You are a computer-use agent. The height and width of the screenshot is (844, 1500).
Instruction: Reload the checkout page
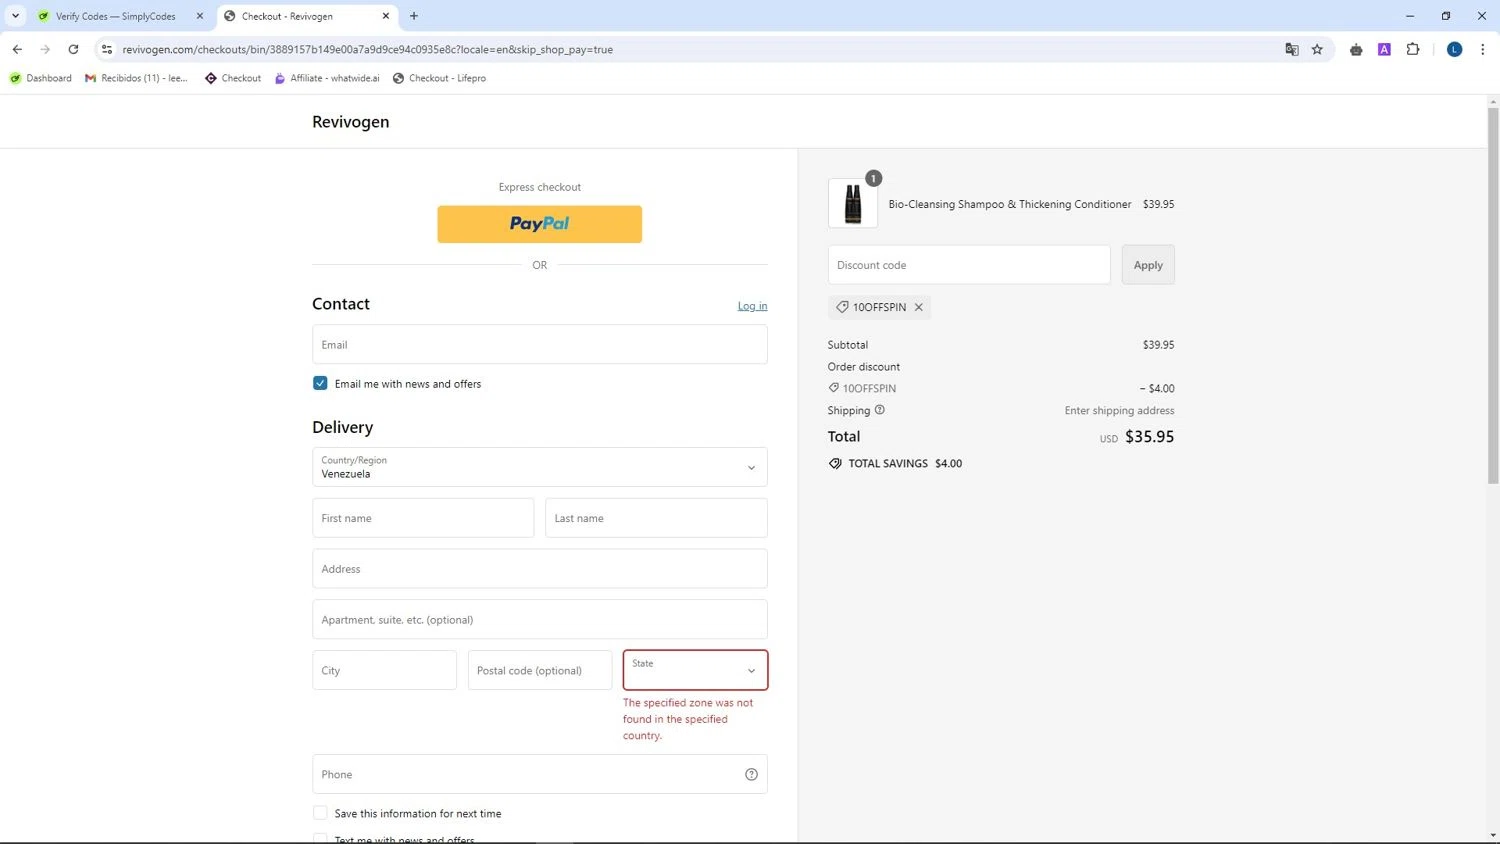tap(73, 49)
